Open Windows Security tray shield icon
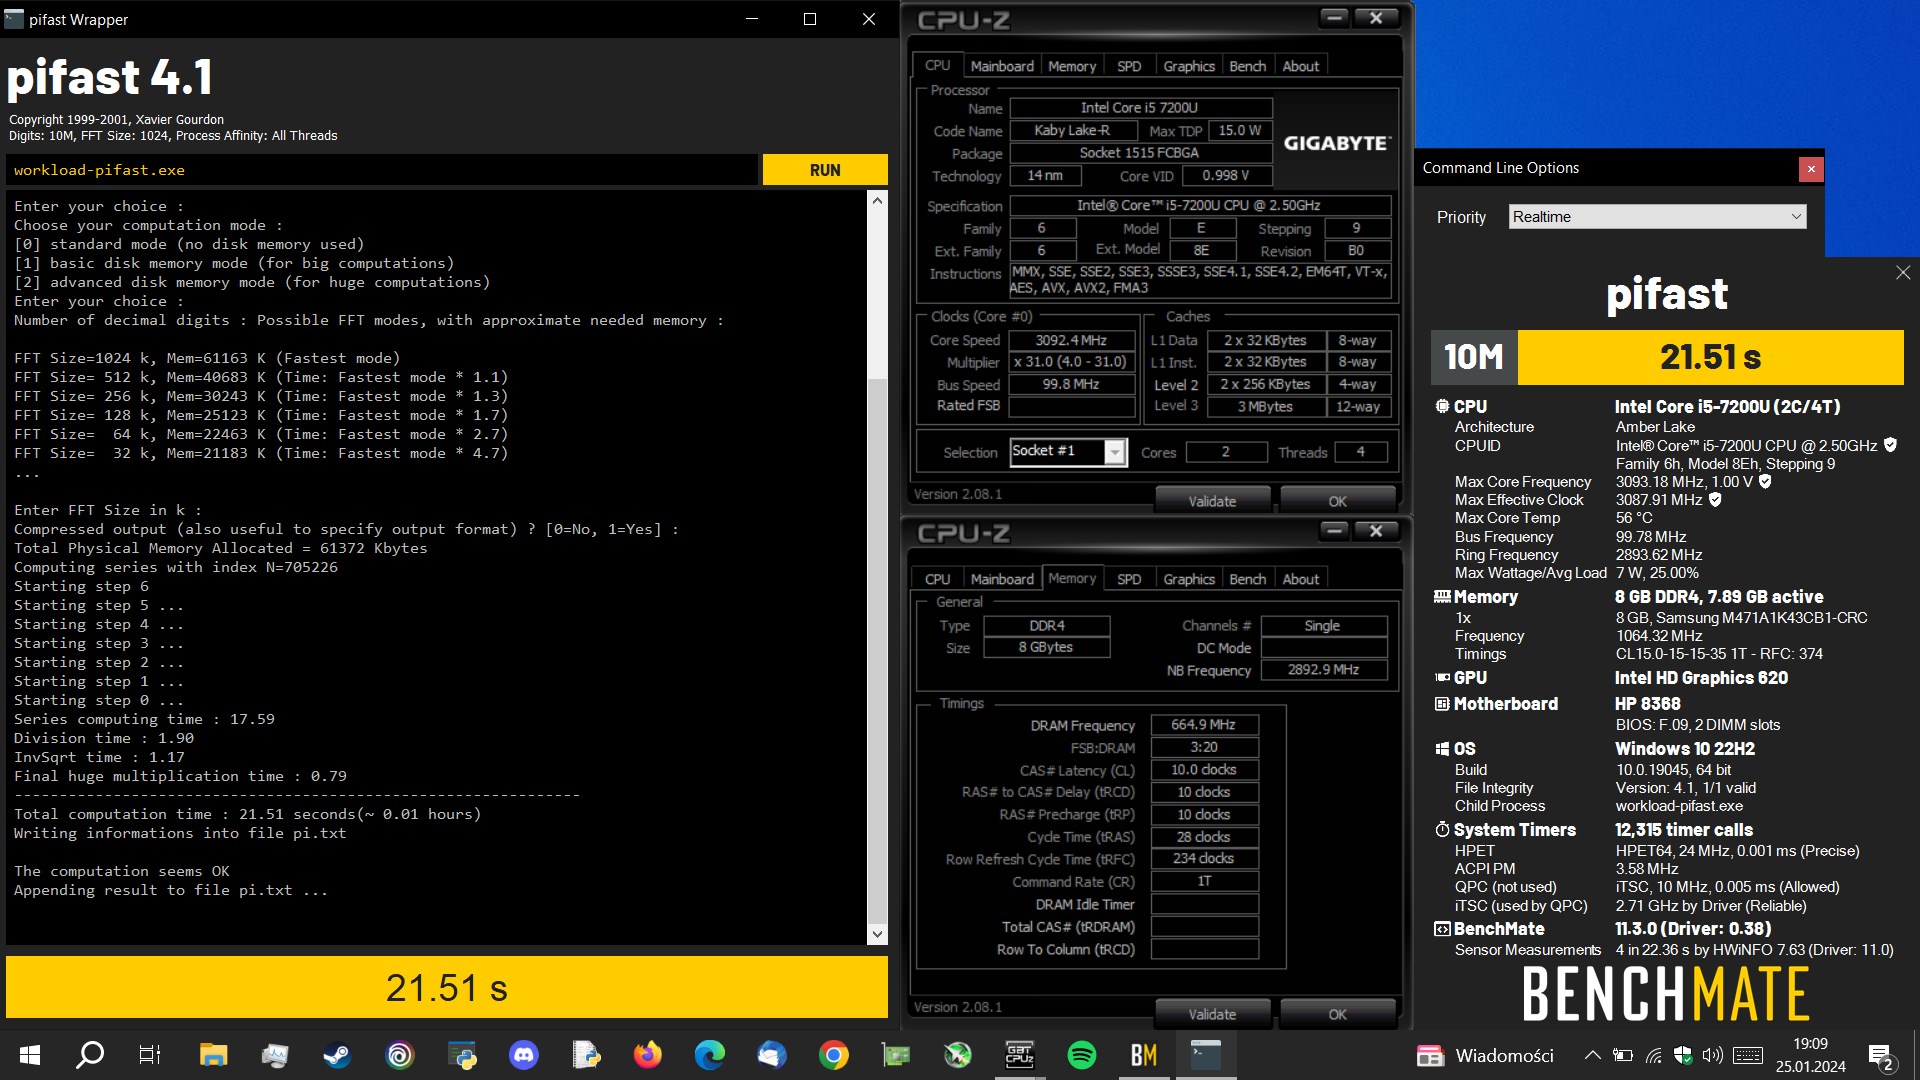Viewport: 1920px width, 1080px height. (1683, 1056)
